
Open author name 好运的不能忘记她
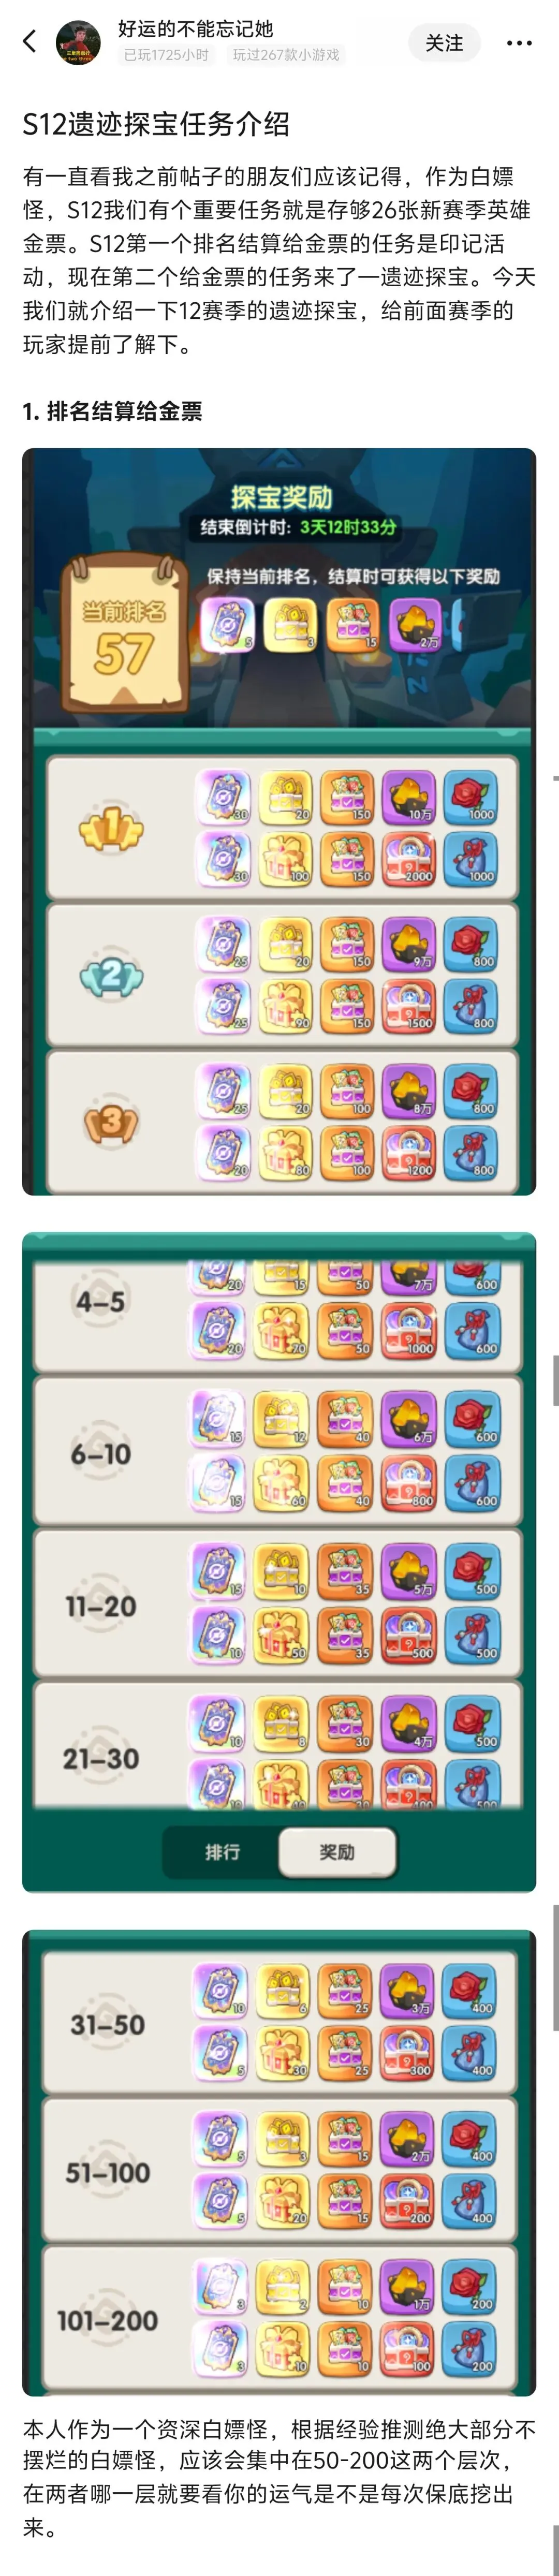point(195,28)
